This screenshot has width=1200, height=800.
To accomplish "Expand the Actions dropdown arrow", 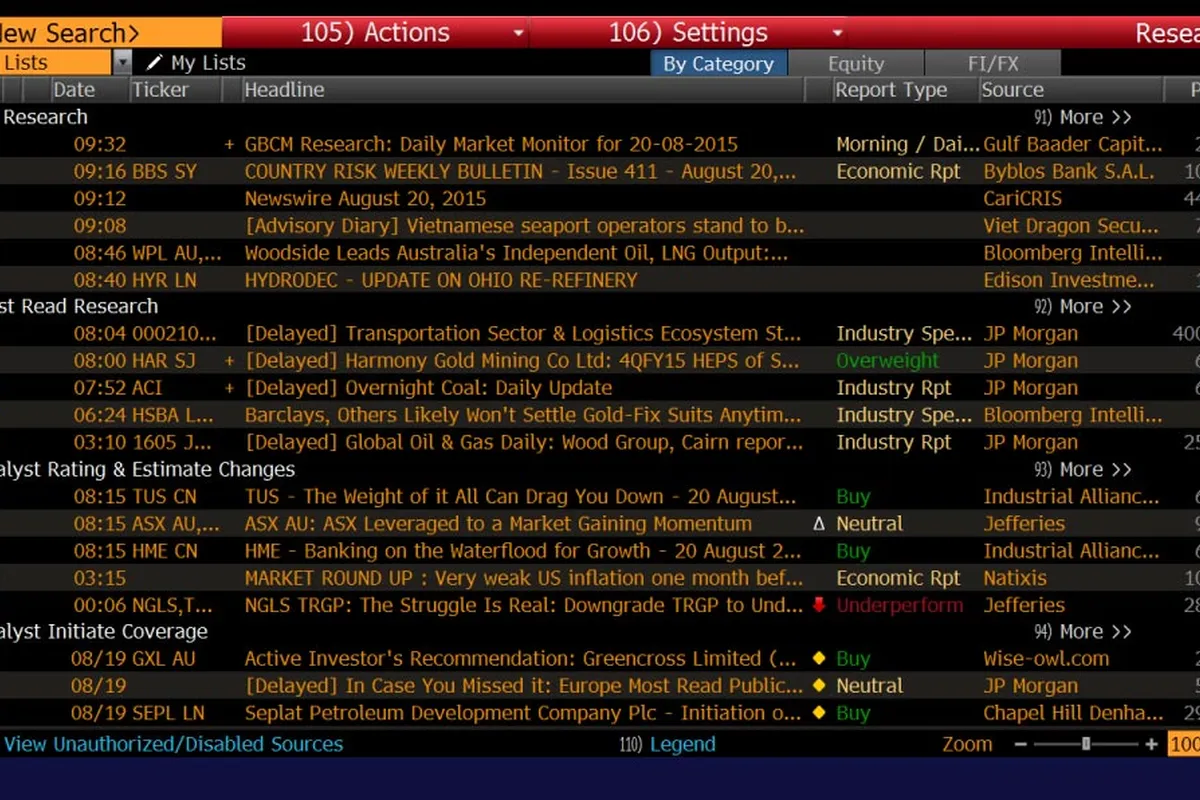I will pos(518,33).
